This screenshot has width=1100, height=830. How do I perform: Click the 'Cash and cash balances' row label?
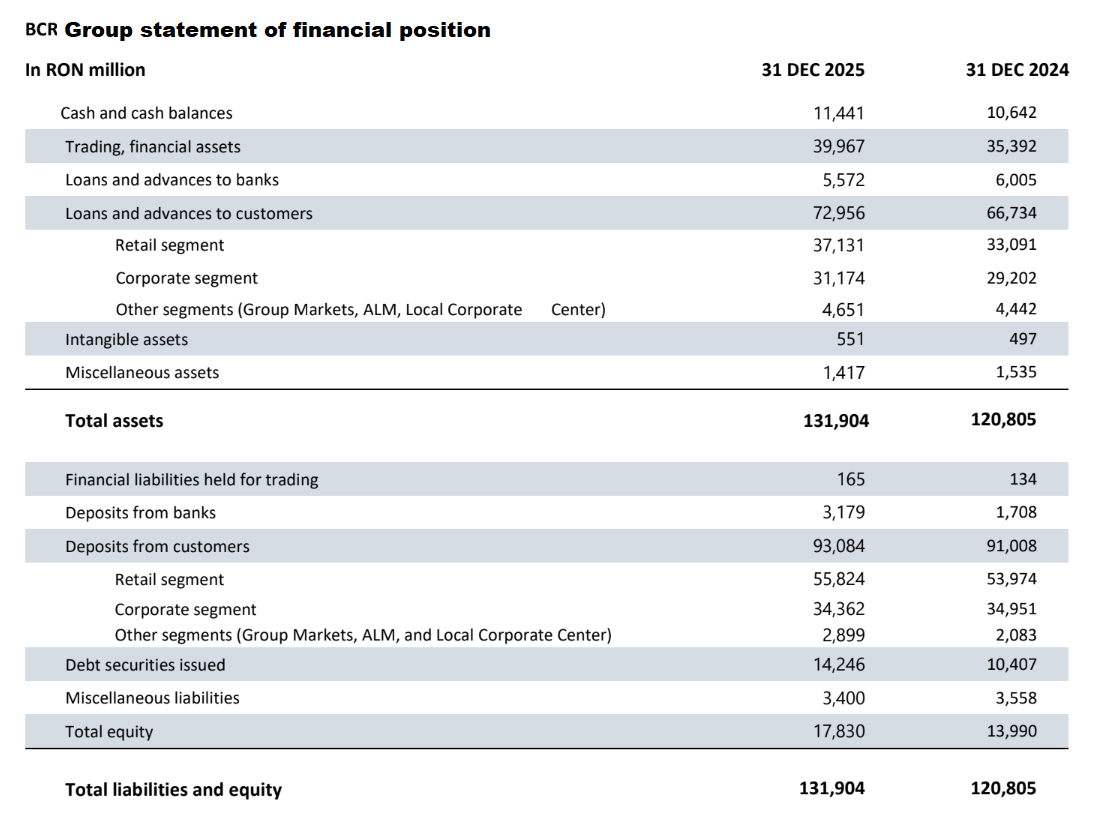146,113
